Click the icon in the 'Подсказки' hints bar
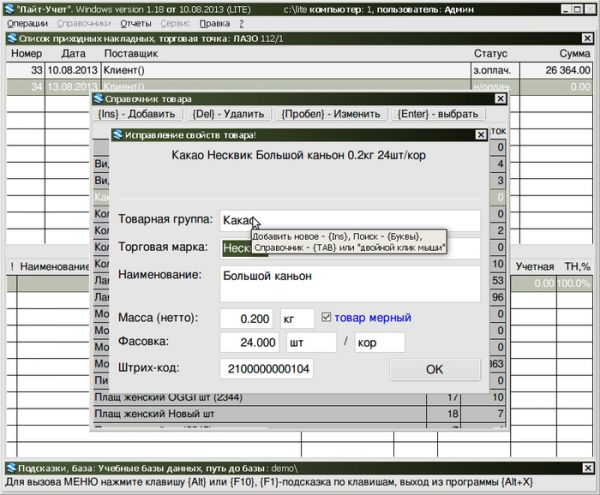Screen dimensions: 600x495 coord(10,468)
